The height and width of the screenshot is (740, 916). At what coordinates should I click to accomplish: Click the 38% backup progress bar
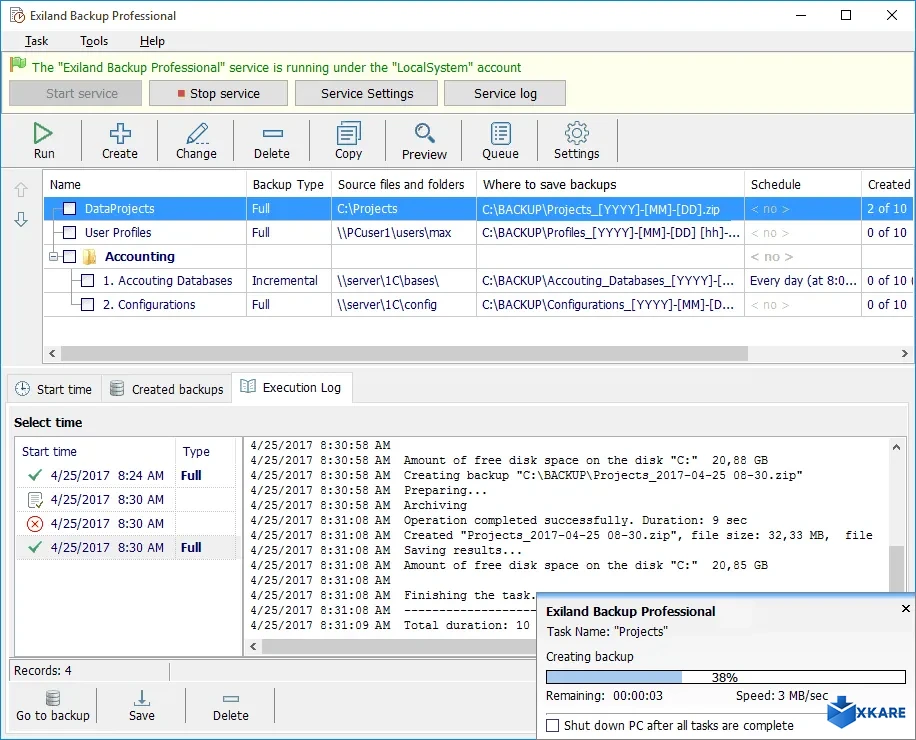click(726, 677)
